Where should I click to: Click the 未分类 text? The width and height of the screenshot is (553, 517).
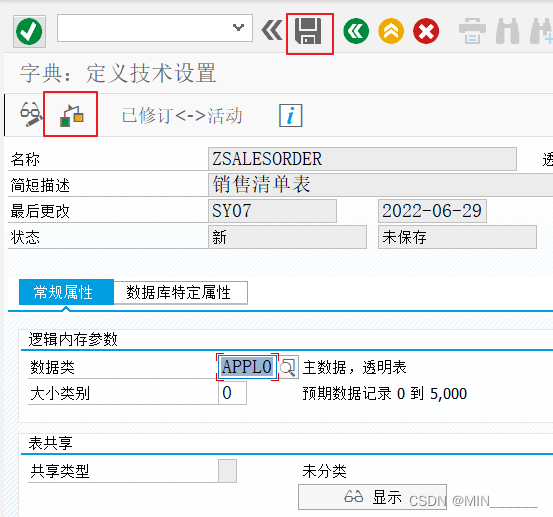coord(324,471)
